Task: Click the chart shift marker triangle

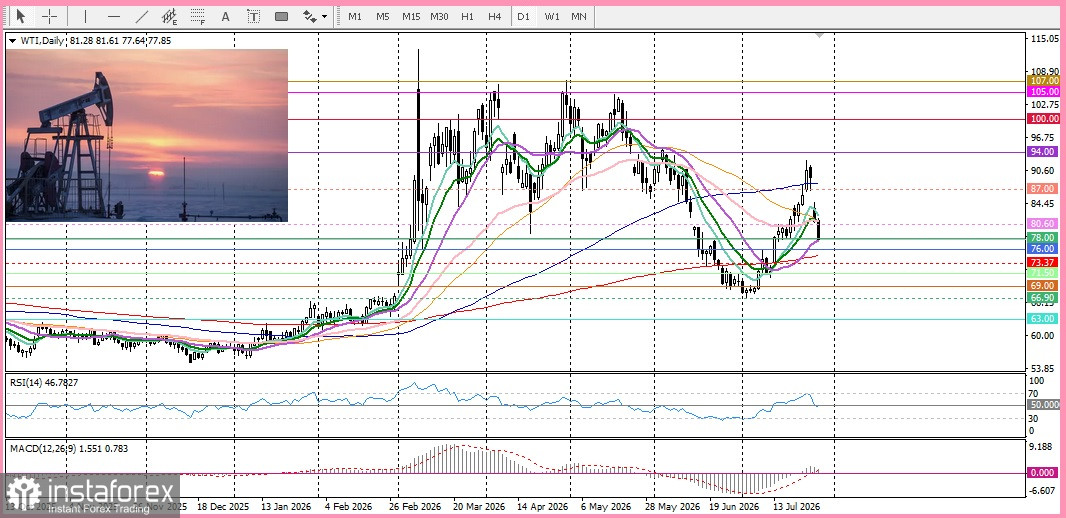Action: (820, 34)
